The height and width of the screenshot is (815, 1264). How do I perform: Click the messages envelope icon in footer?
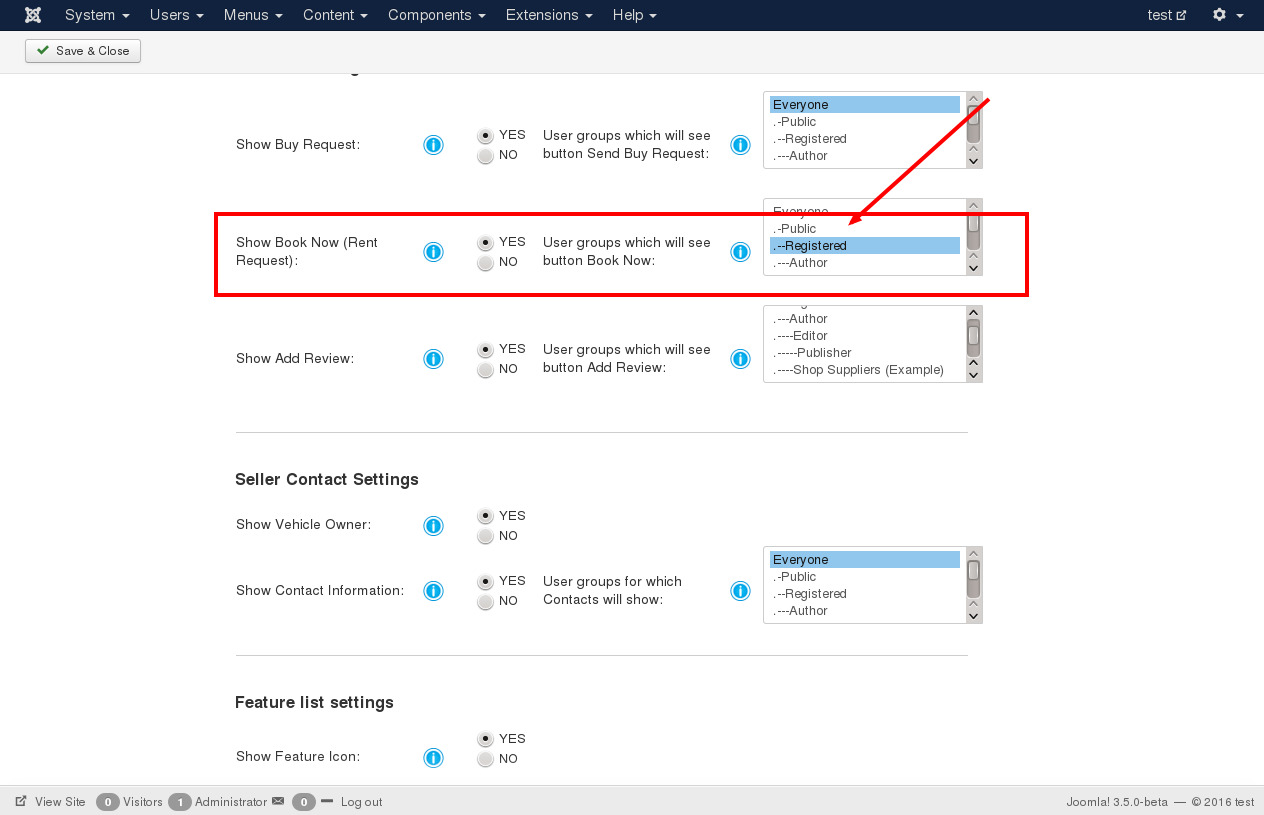click(278, 802)
